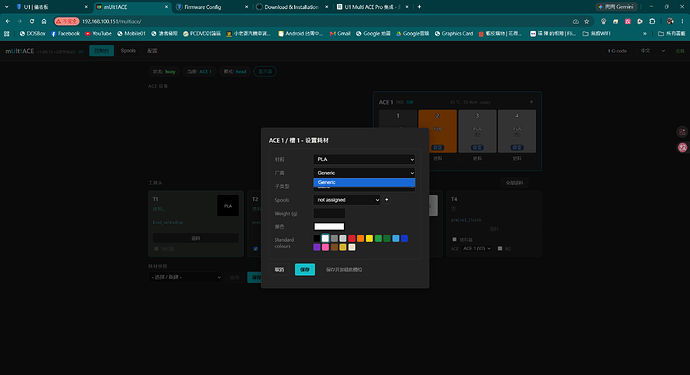The image size is (690, 375).
Task: Open the Spools tab in mUlt1ACE header
Action: pyautogui.click(x=128, y=51)
